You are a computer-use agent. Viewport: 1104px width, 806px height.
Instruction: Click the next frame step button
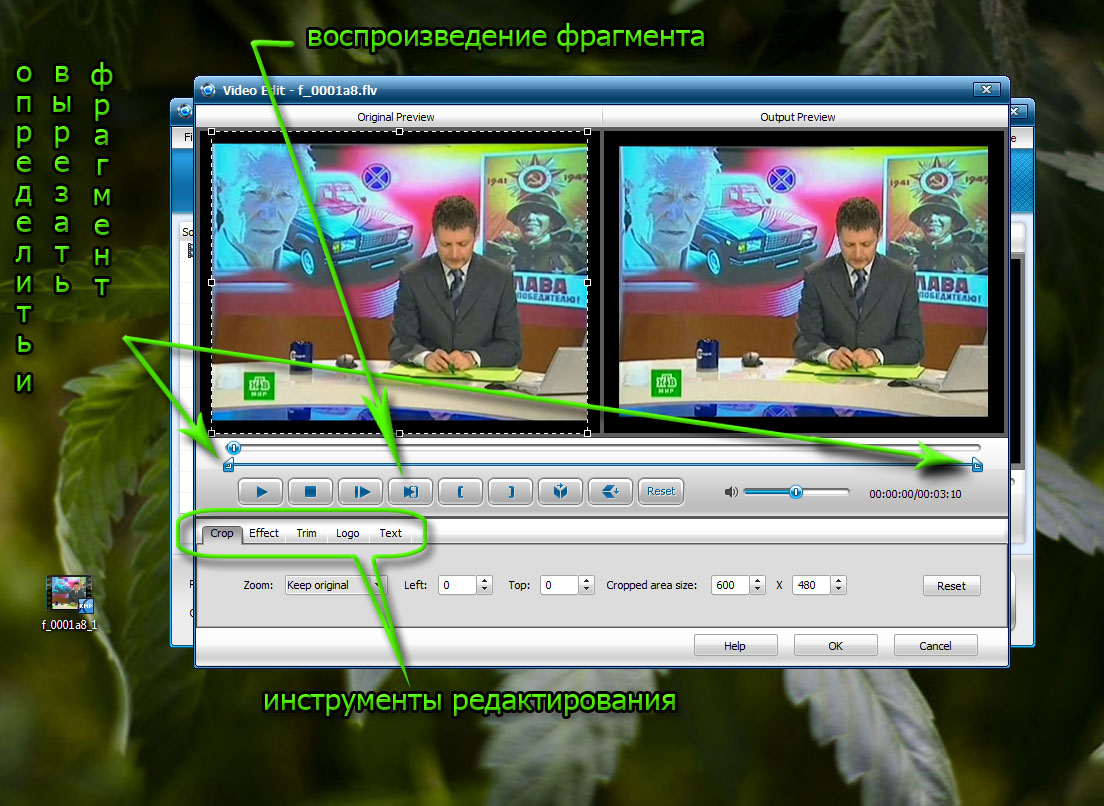(361, 491)
